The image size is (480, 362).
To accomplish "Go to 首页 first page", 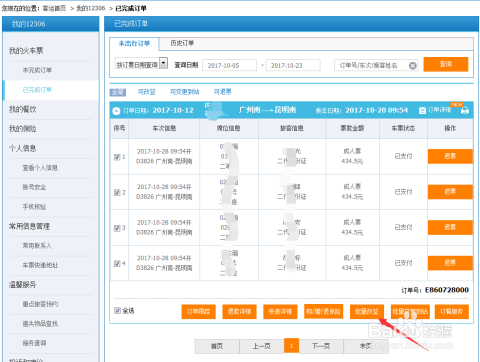I will click(x=217, y=346).
